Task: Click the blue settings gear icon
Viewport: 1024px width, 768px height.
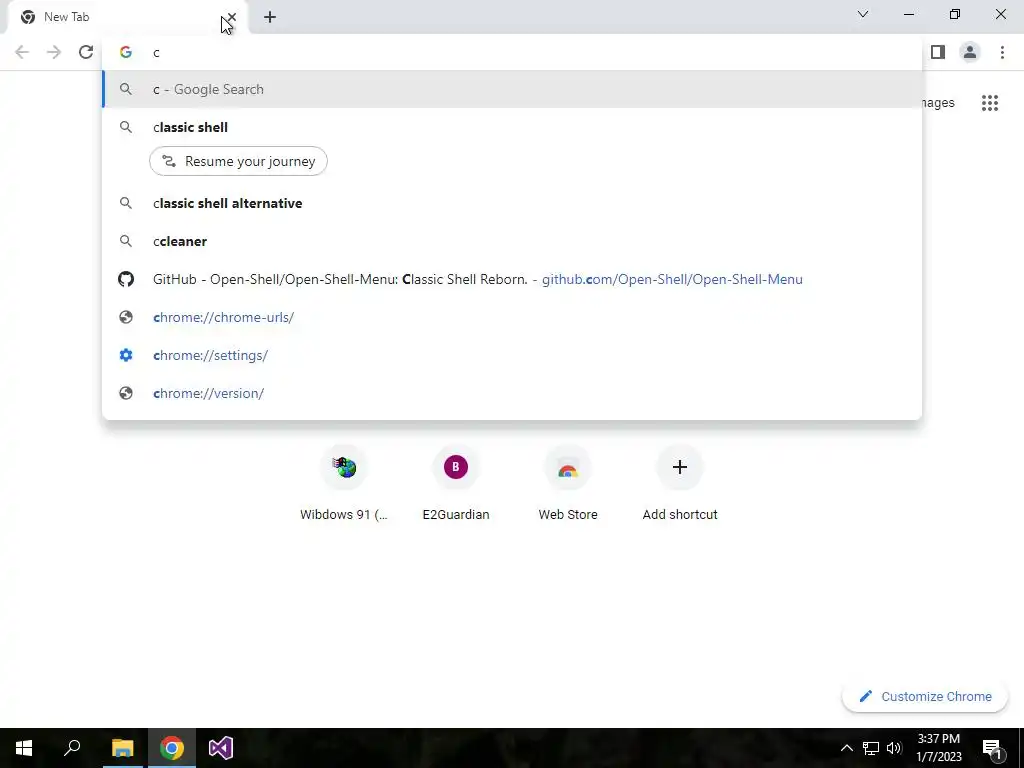Action: 126,355
